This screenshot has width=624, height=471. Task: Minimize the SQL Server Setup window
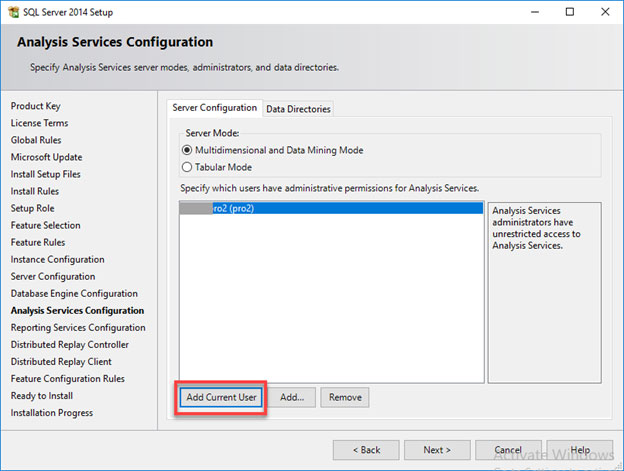pyautogui.click(x=535, y=12)
